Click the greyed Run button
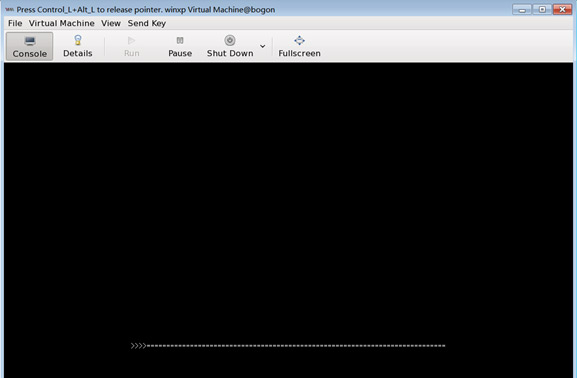This screenshot has height=378, width=577. coord(131,46)
